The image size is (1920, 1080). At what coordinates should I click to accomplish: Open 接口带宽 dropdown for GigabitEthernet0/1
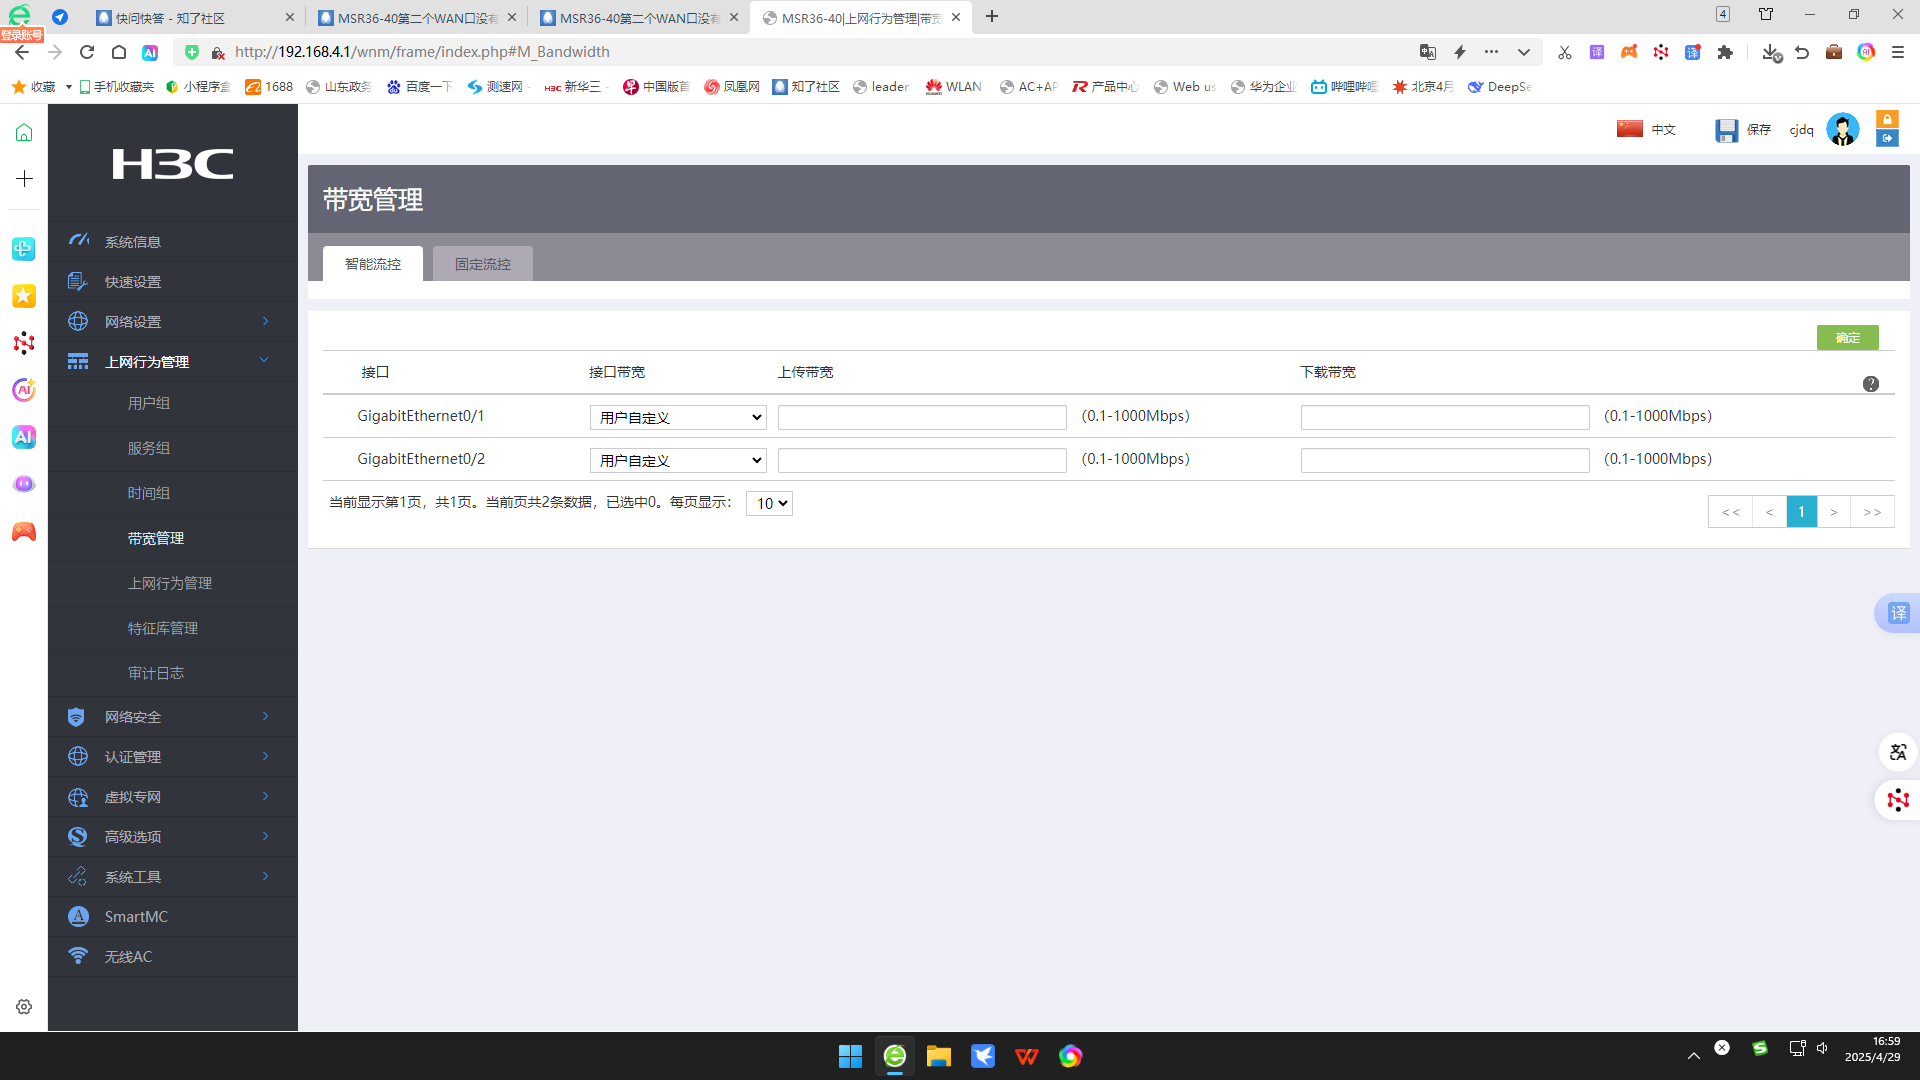678,417
